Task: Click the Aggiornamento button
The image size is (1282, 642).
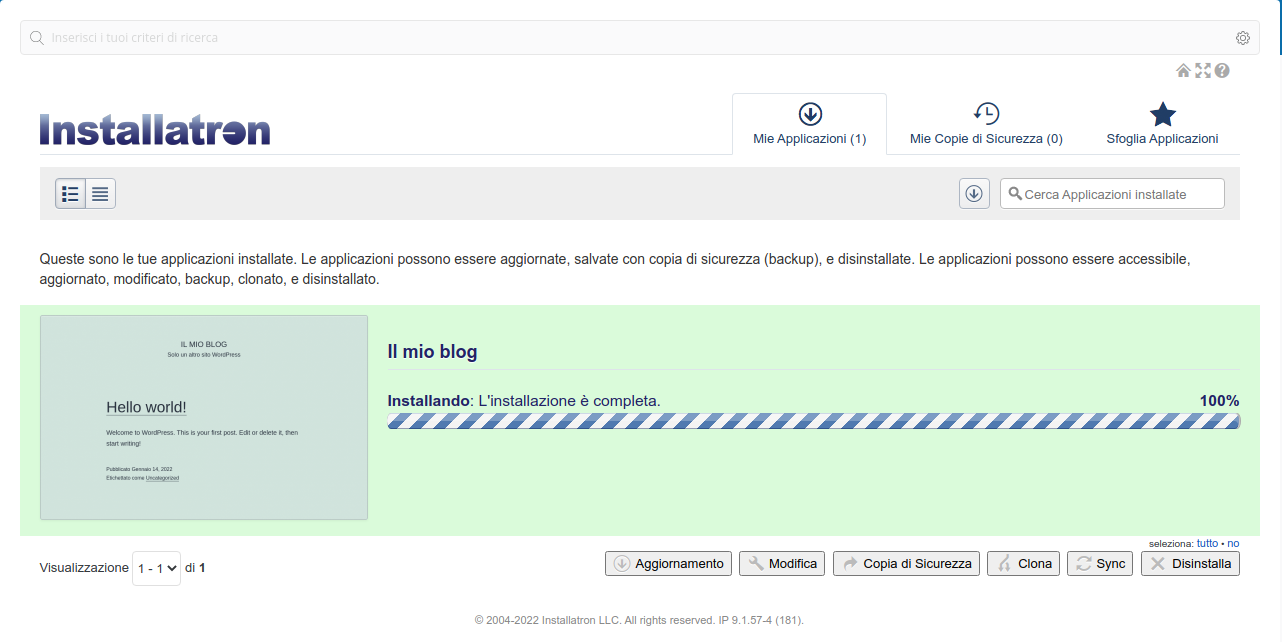Action: point(668,564)
